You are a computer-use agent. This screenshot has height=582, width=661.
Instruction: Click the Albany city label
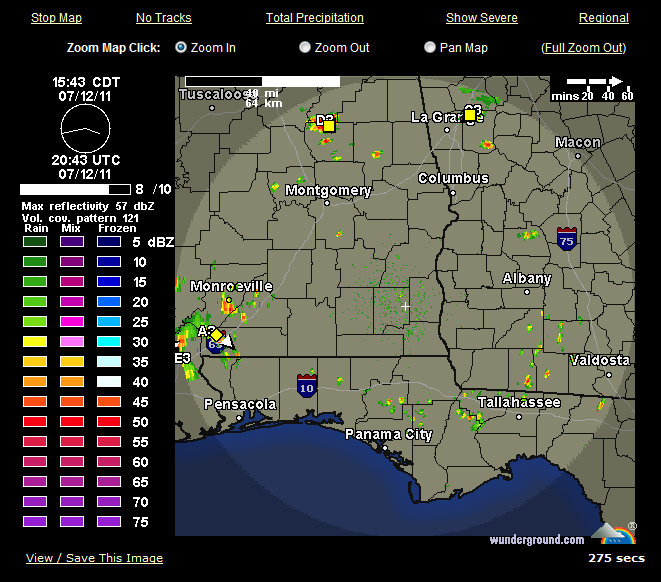tap(527, 279)
